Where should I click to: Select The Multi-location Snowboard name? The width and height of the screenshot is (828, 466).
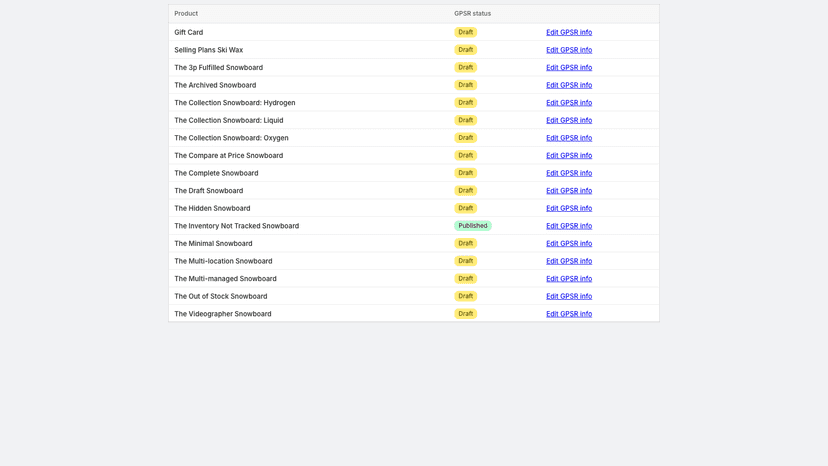coord(223,261)
